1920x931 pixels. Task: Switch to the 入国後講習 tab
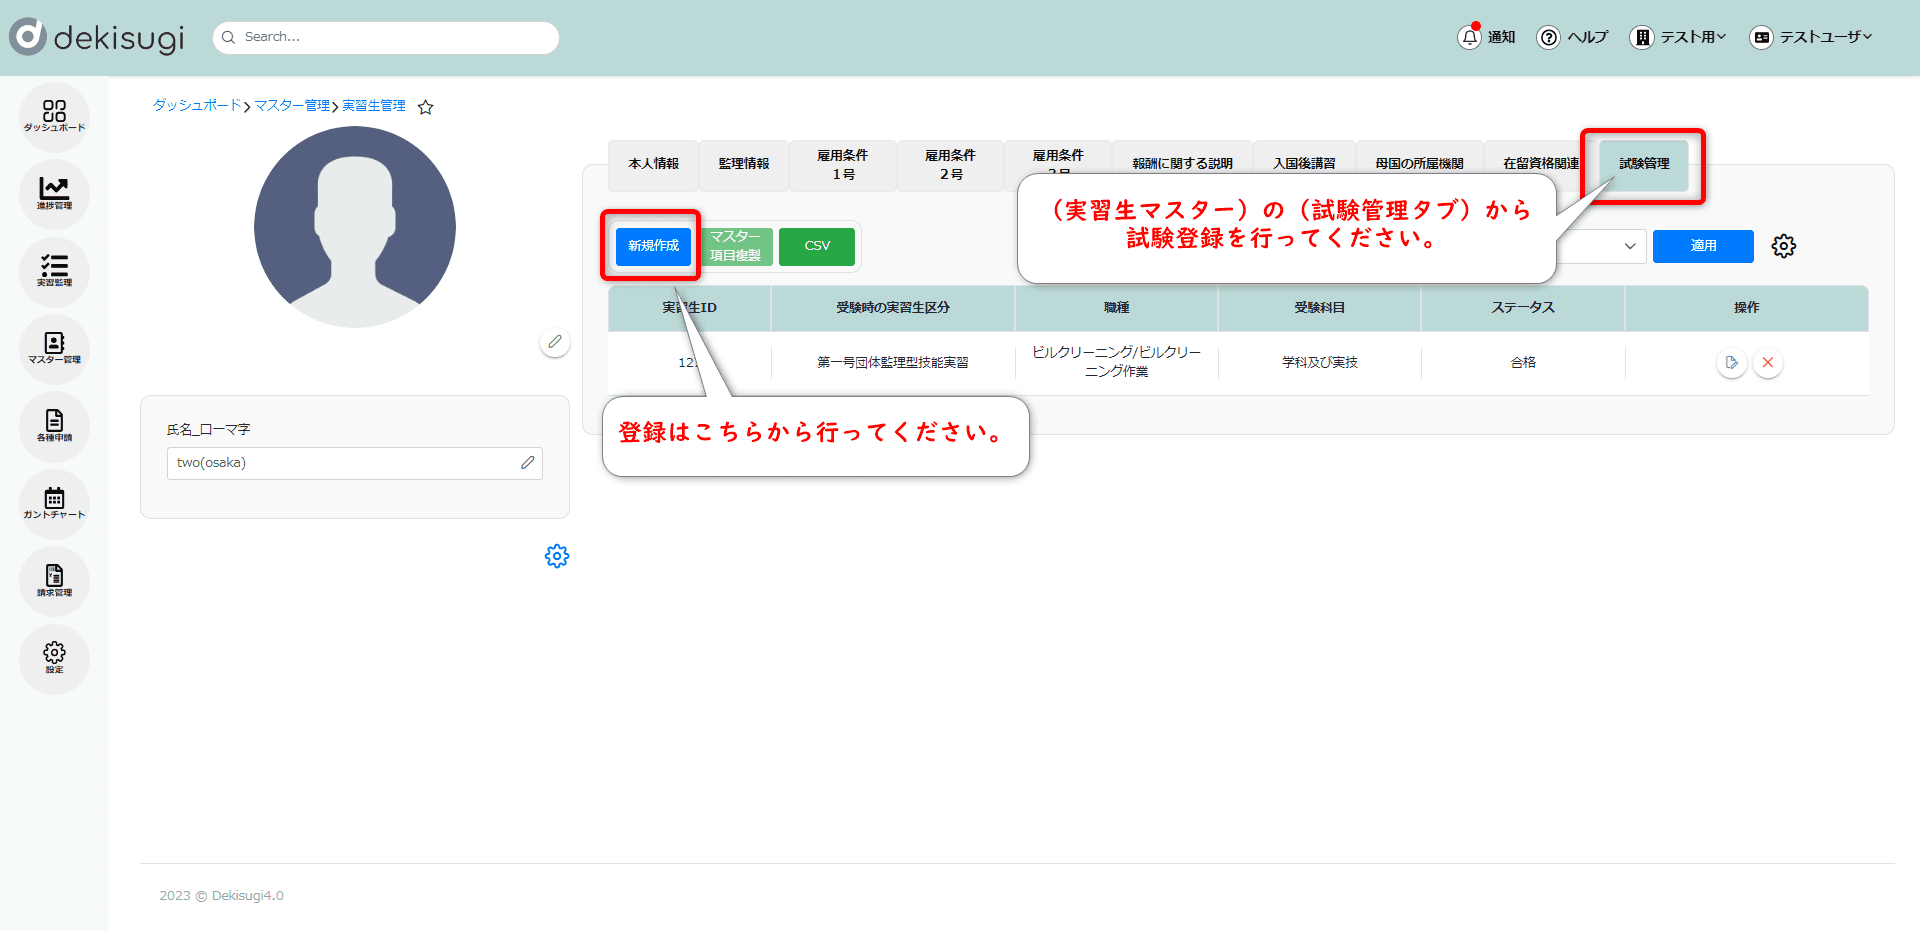[x=1303, y=164]
